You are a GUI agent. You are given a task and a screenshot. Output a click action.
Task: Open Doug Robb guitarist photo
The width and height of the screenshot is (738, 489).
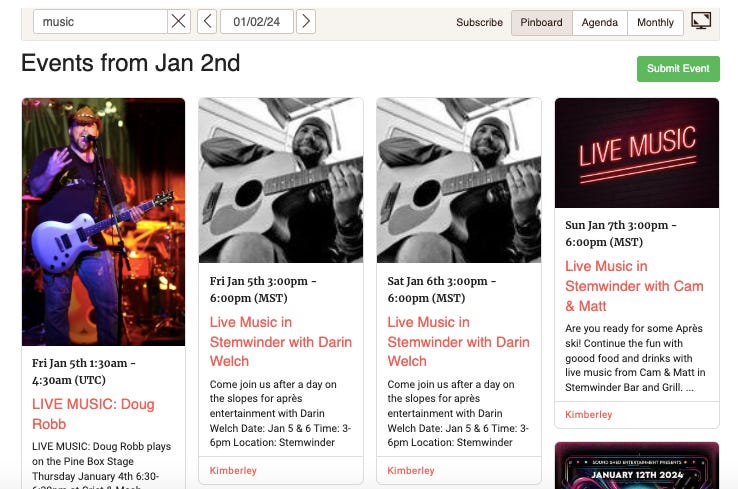(104, 222)
